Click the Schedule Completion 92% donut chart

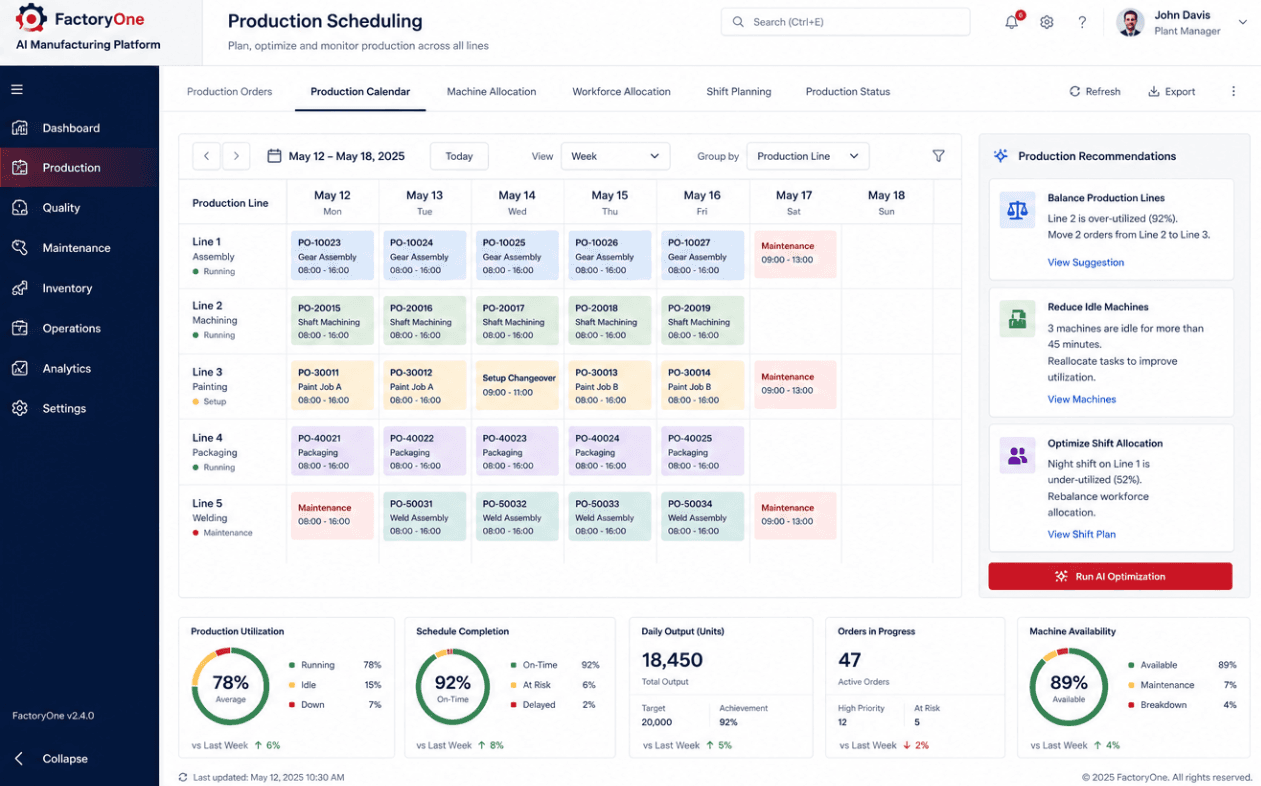[452, 686]
